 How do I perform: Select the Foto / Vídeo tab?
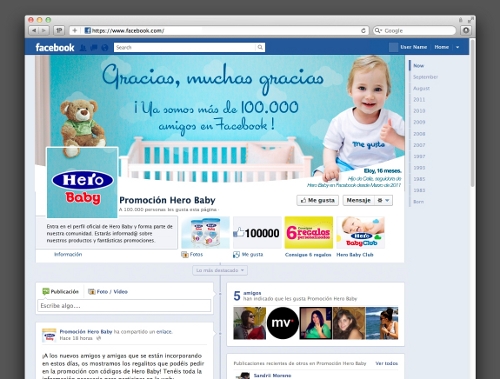(x=108, y=292)
